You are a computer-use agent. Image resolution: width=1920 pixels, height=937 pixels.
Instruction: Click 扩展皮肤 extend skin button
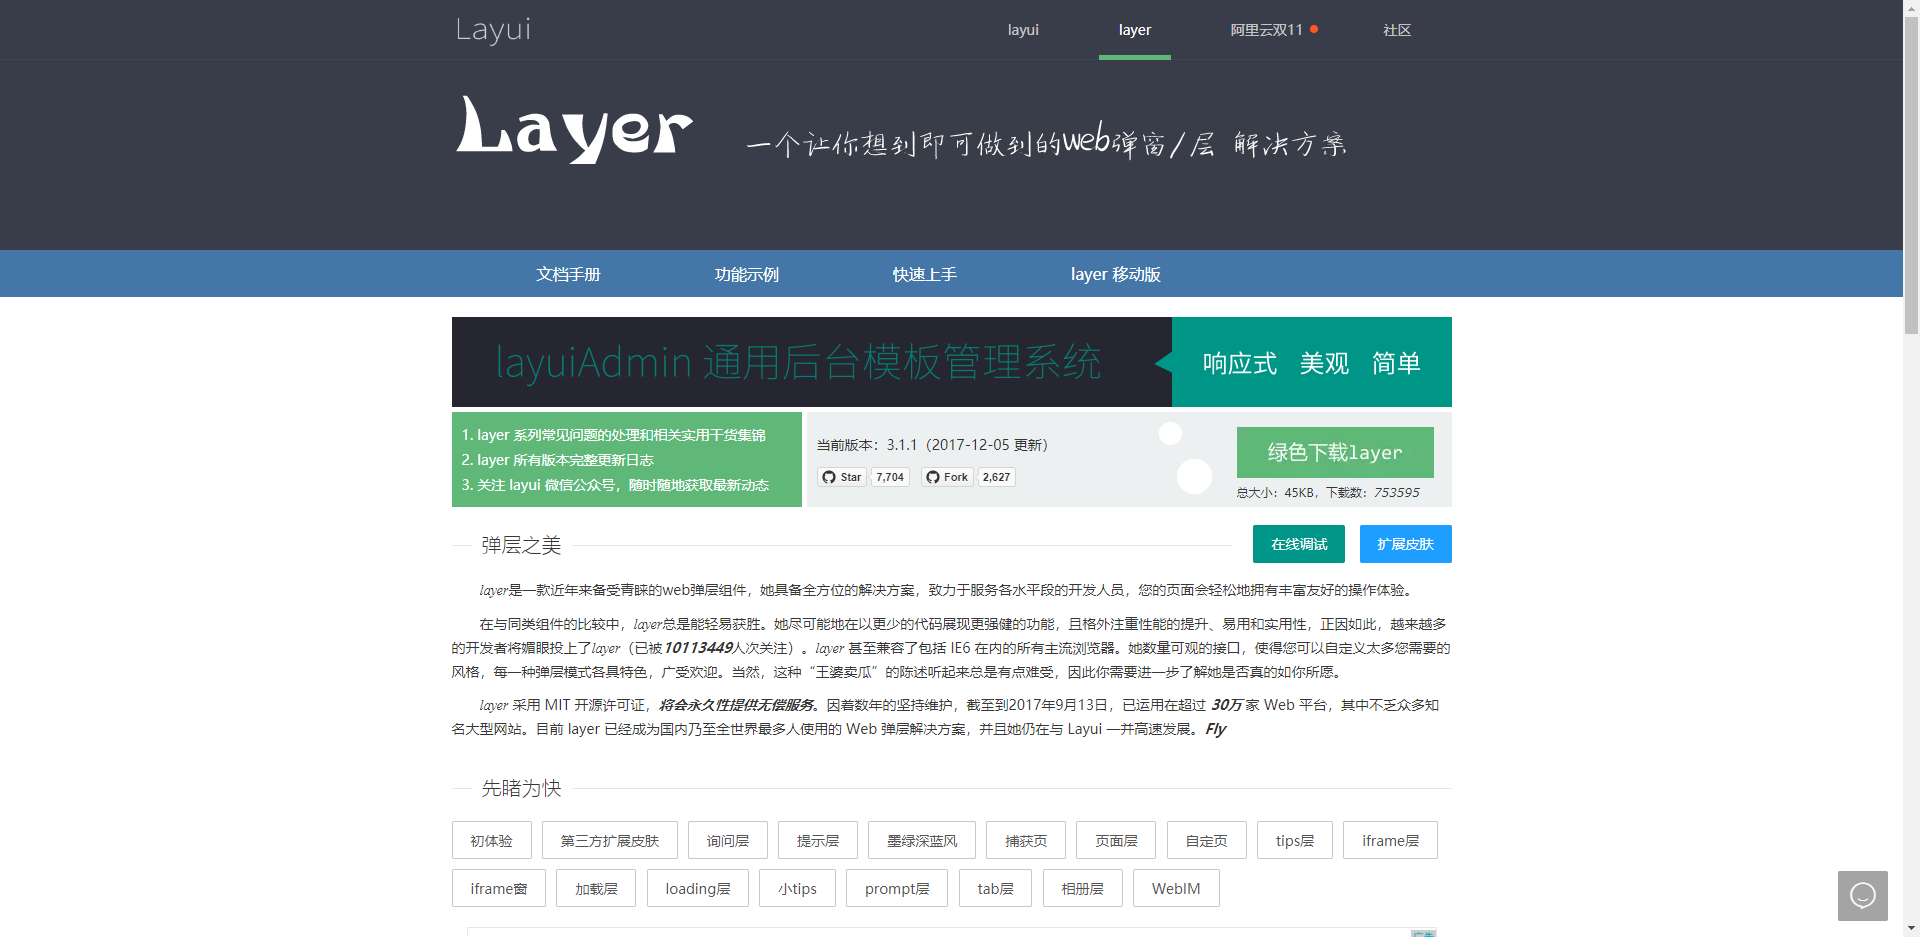[x=1406, y=544]
